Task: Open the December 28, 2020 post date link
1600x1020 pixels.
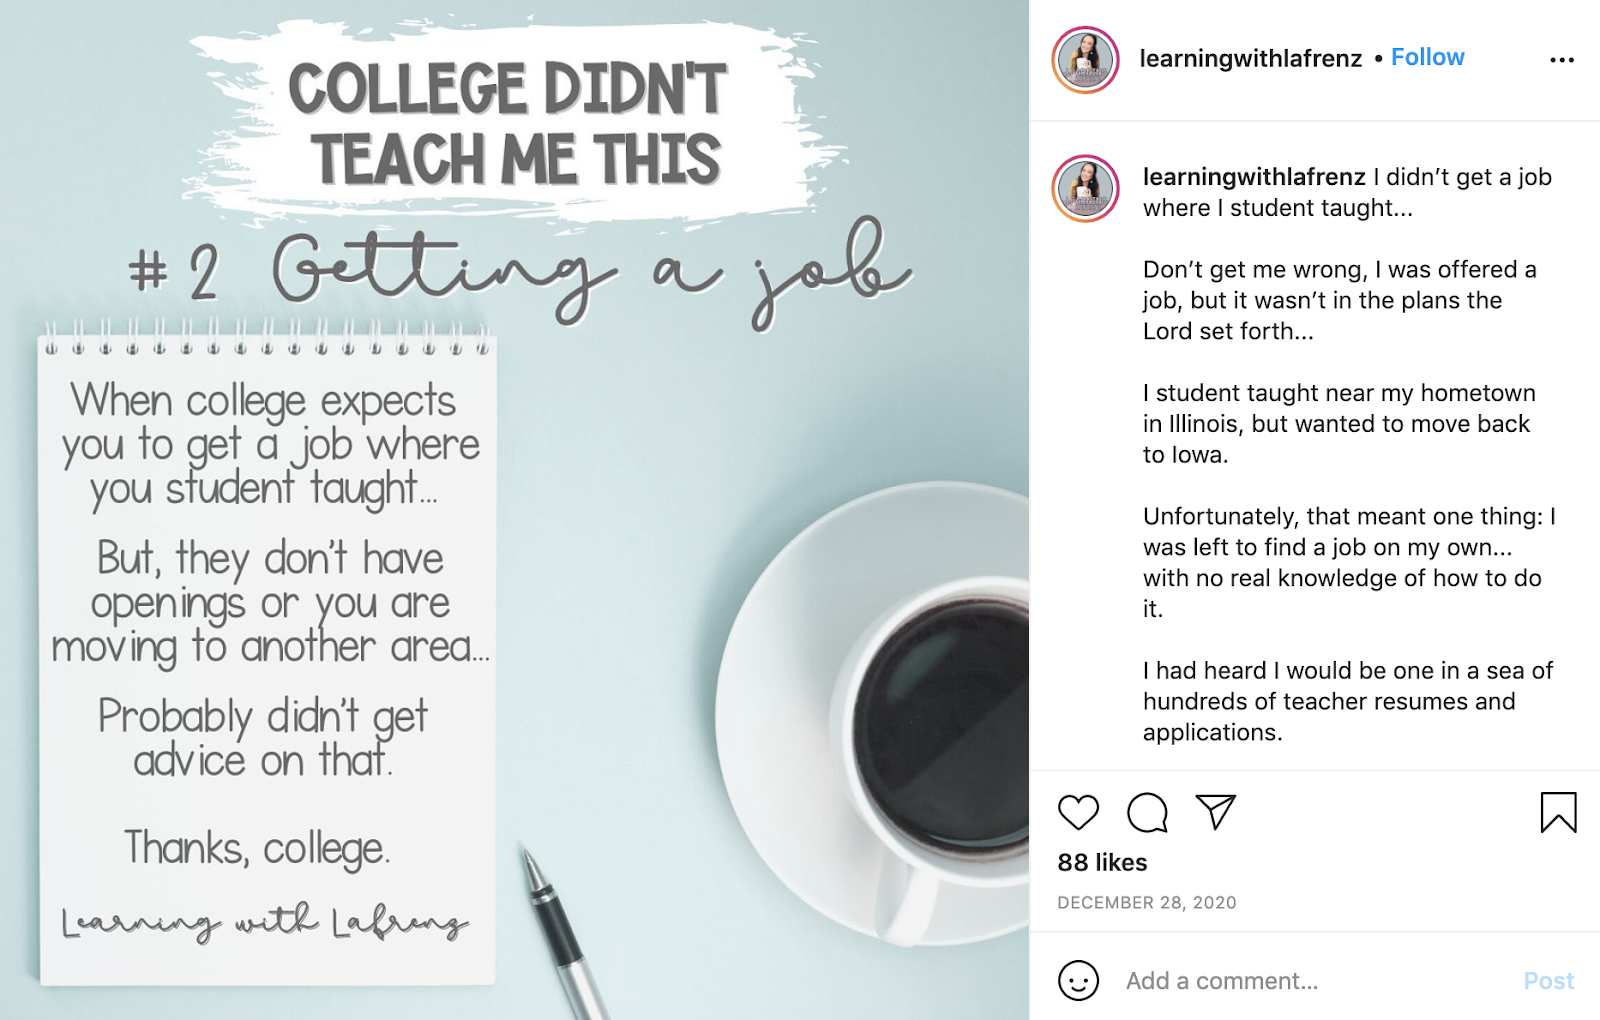Action: tap(1146, 902)
